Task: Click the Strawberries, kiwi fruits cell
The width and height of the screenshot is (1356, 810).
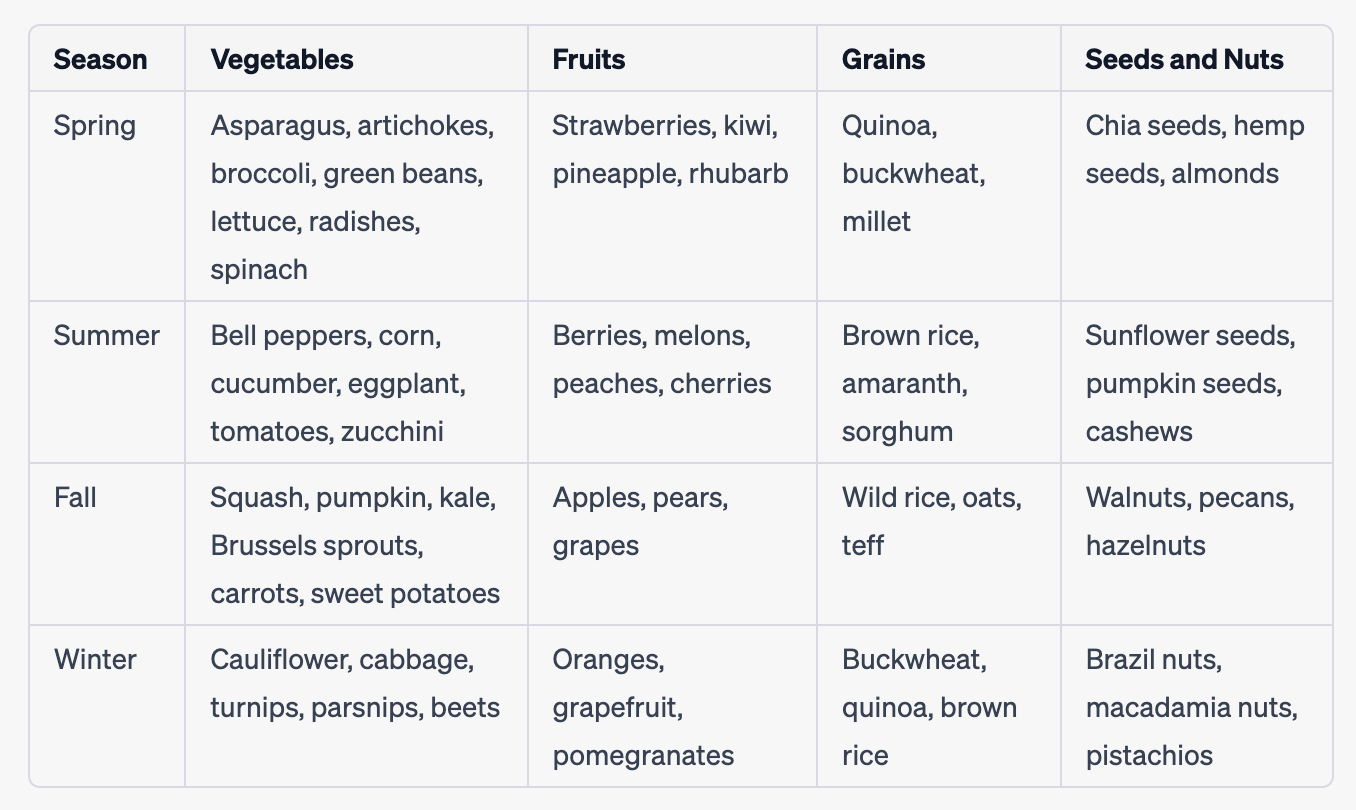Action: (x=670, y=150)
